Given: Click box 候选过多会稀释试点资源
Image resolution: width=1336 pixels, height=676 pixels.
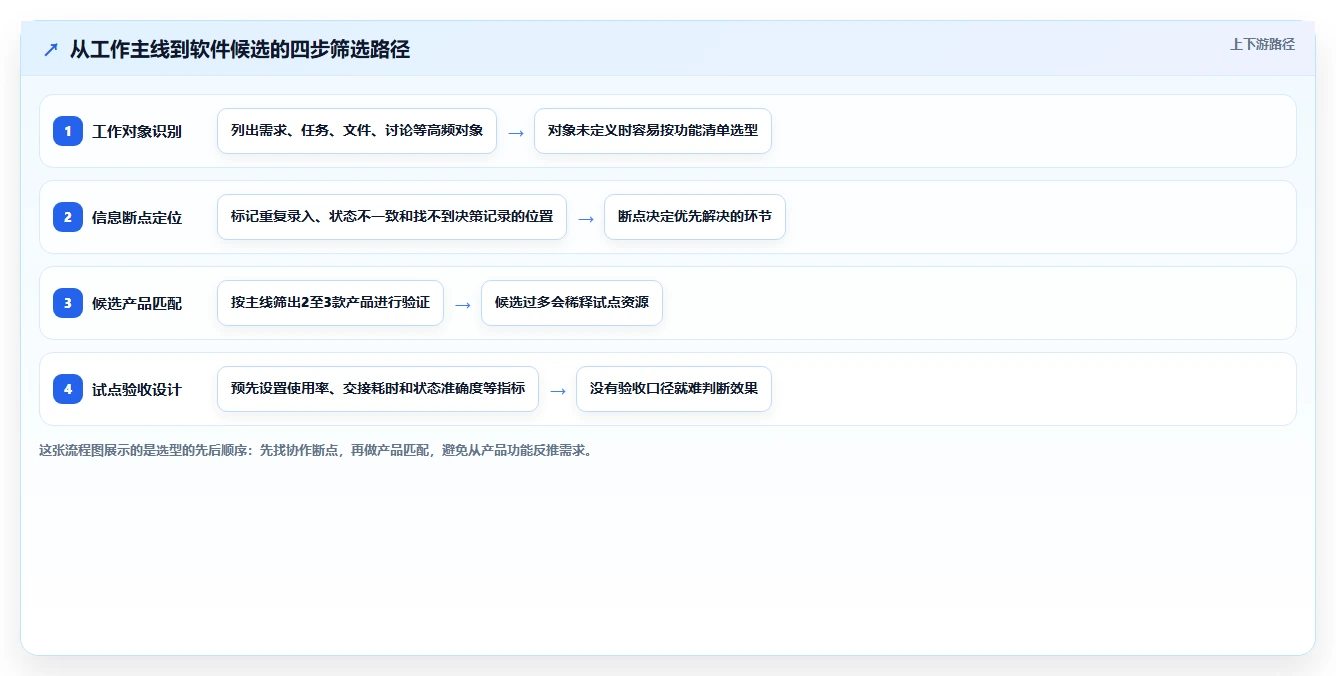Looking at the screenshot, I should [x=572, y=303].
